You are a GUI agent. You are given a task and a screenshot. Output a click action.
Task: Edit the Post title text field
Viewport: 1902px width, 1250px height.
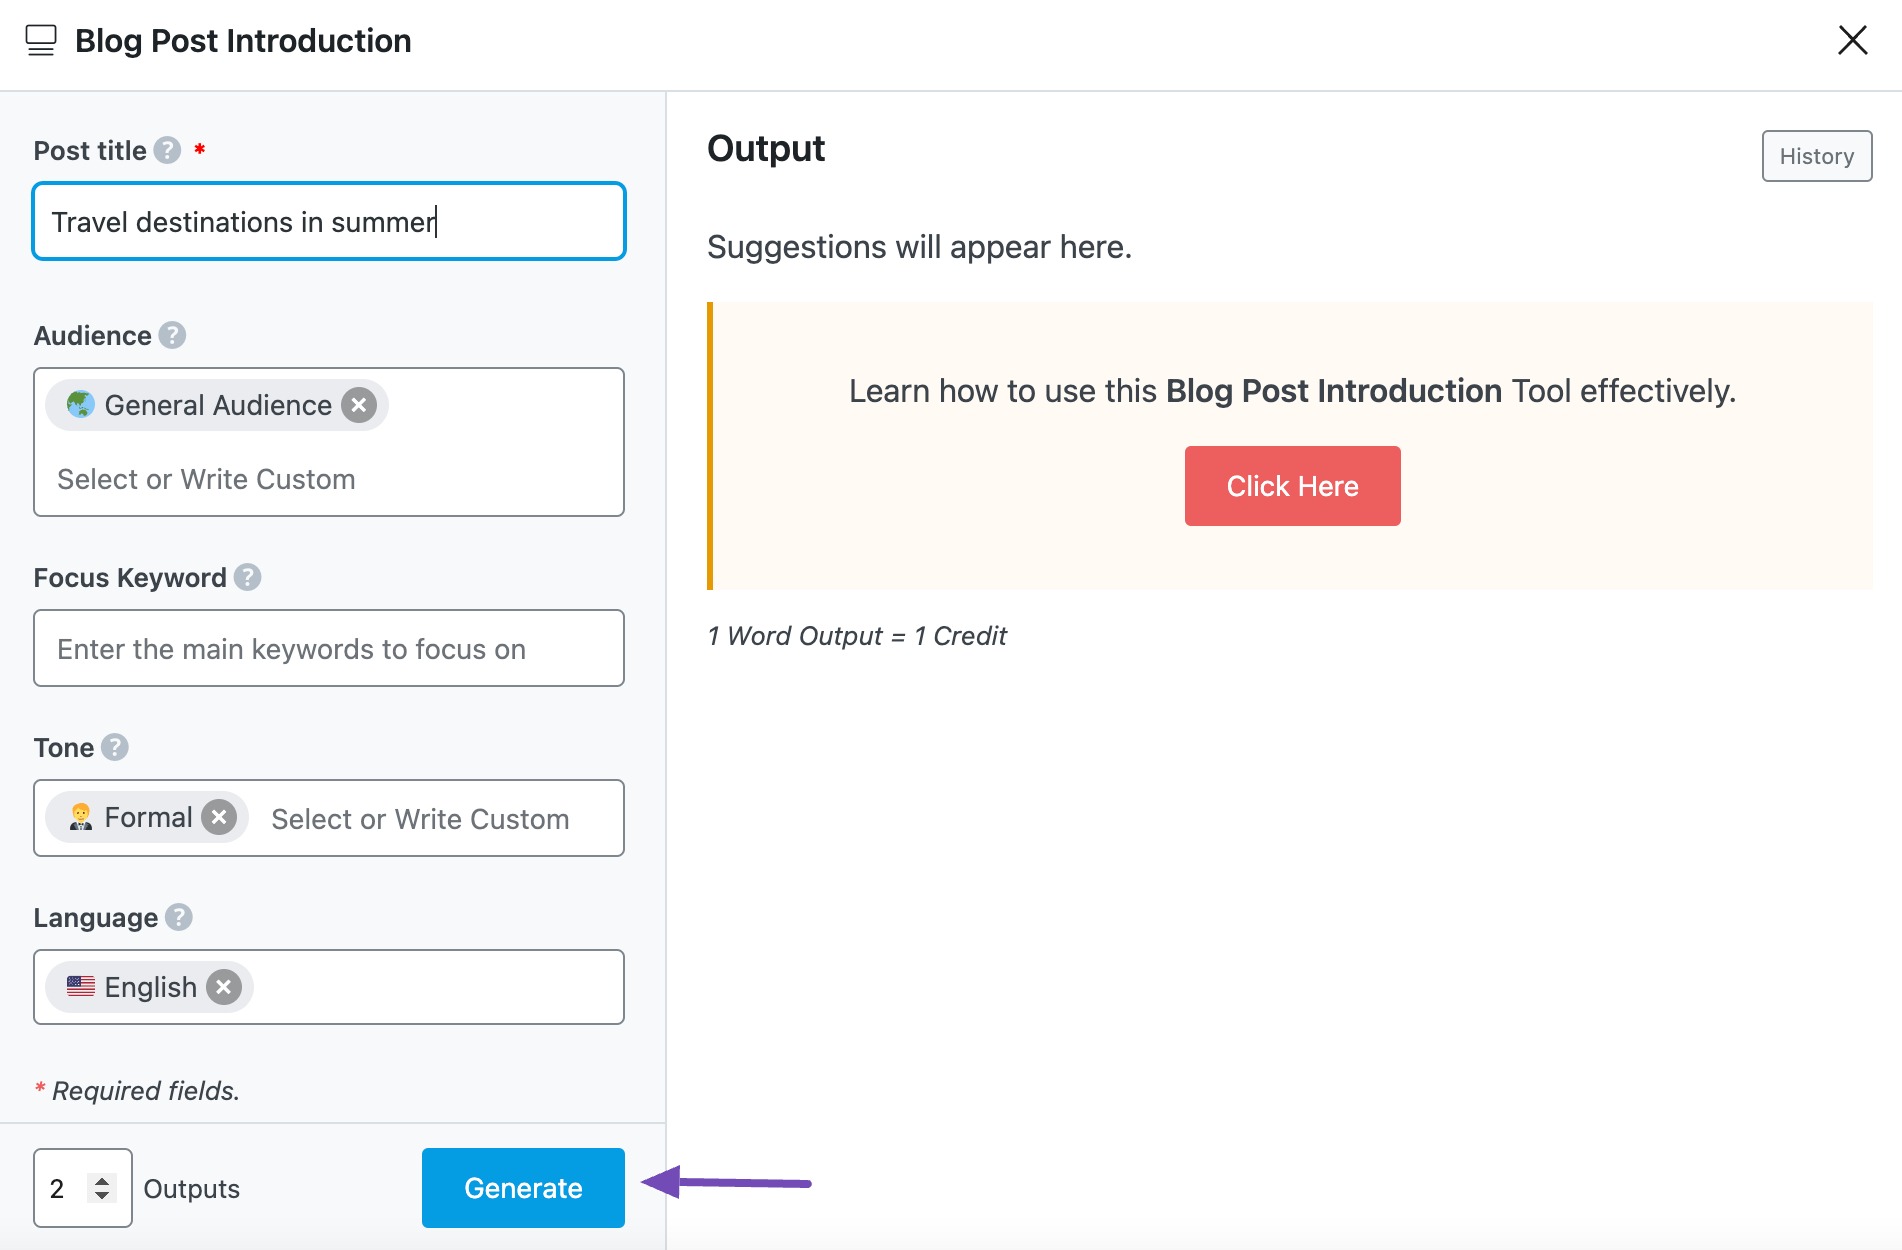click(328, 221)
